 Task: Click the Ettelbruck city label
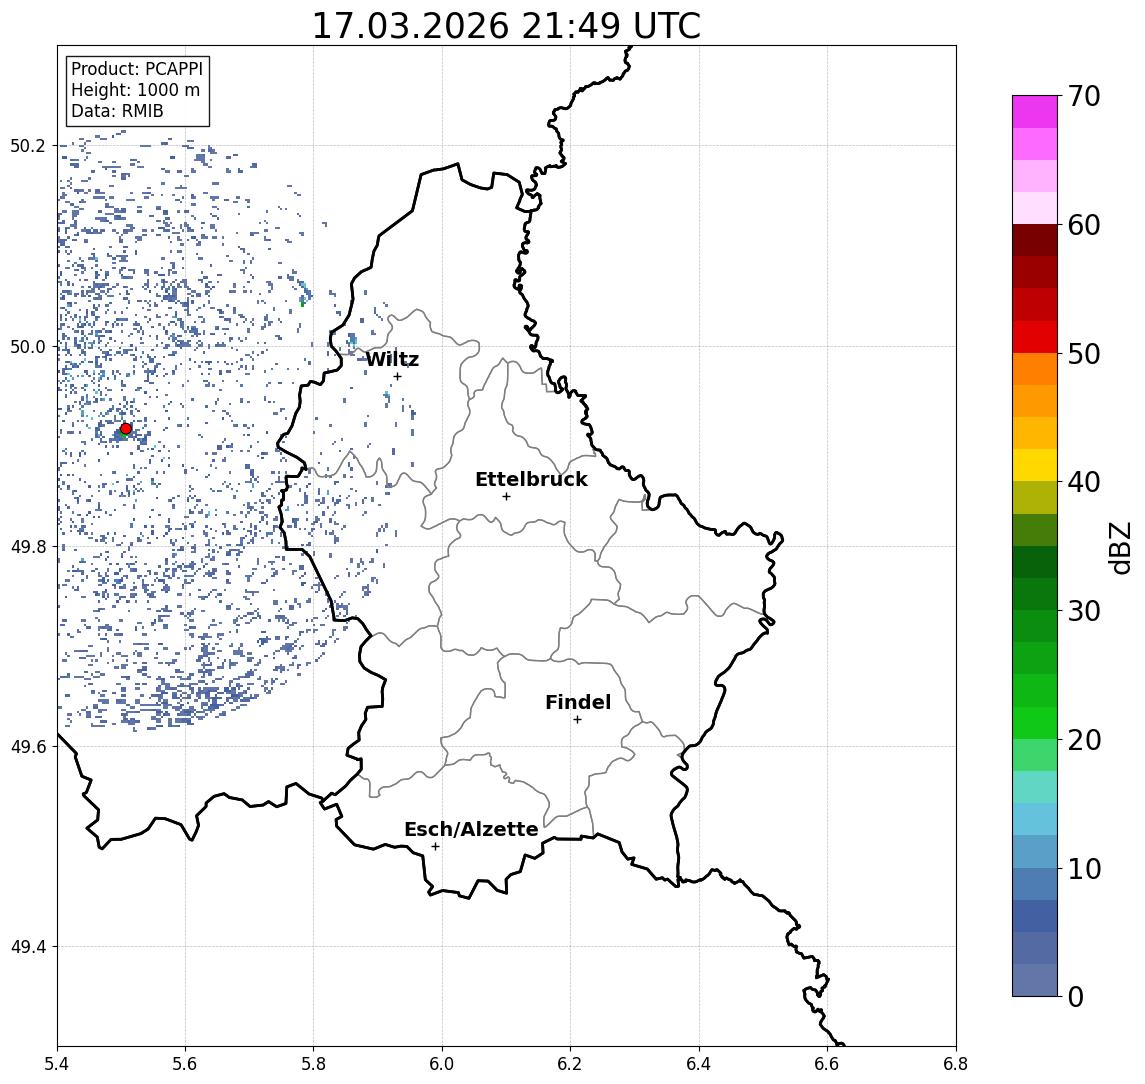pyautogui.click(x=531, y=479)
